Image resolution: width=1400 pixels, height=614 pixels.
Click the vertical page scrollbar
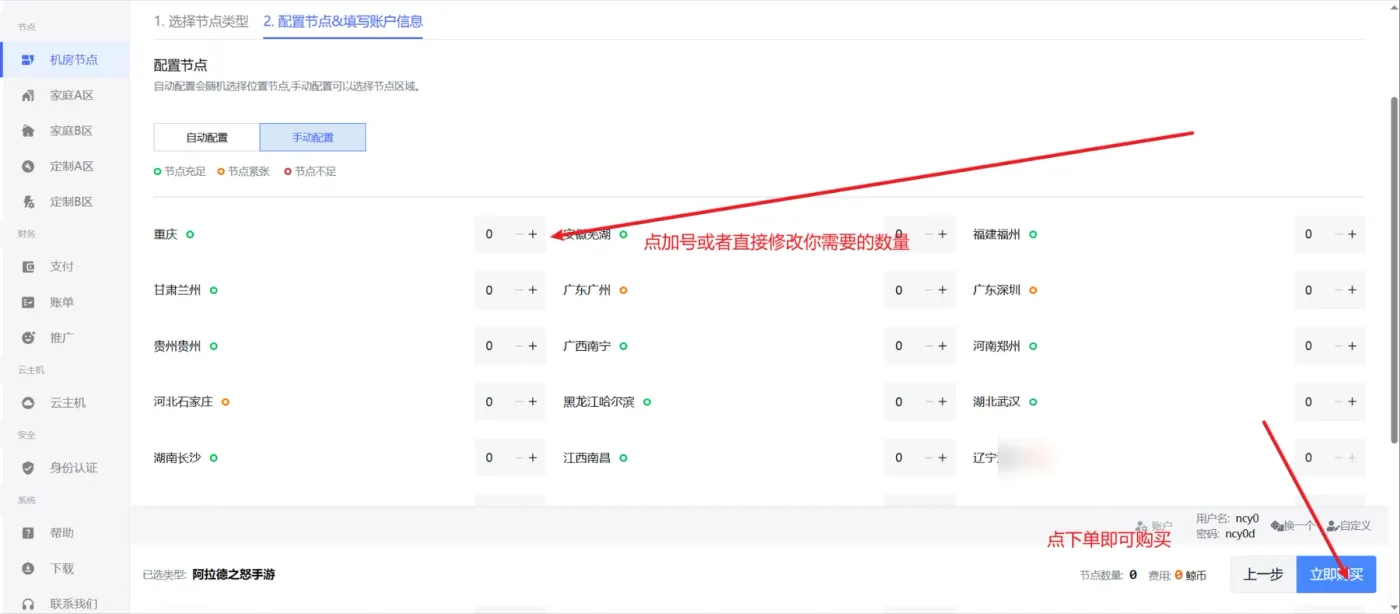coord(1394,270)
